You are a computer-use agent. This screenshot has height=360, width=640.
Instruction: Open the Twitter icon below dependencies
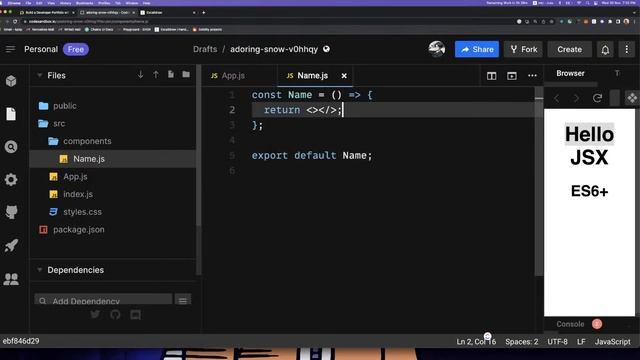(x=95, y=315)
